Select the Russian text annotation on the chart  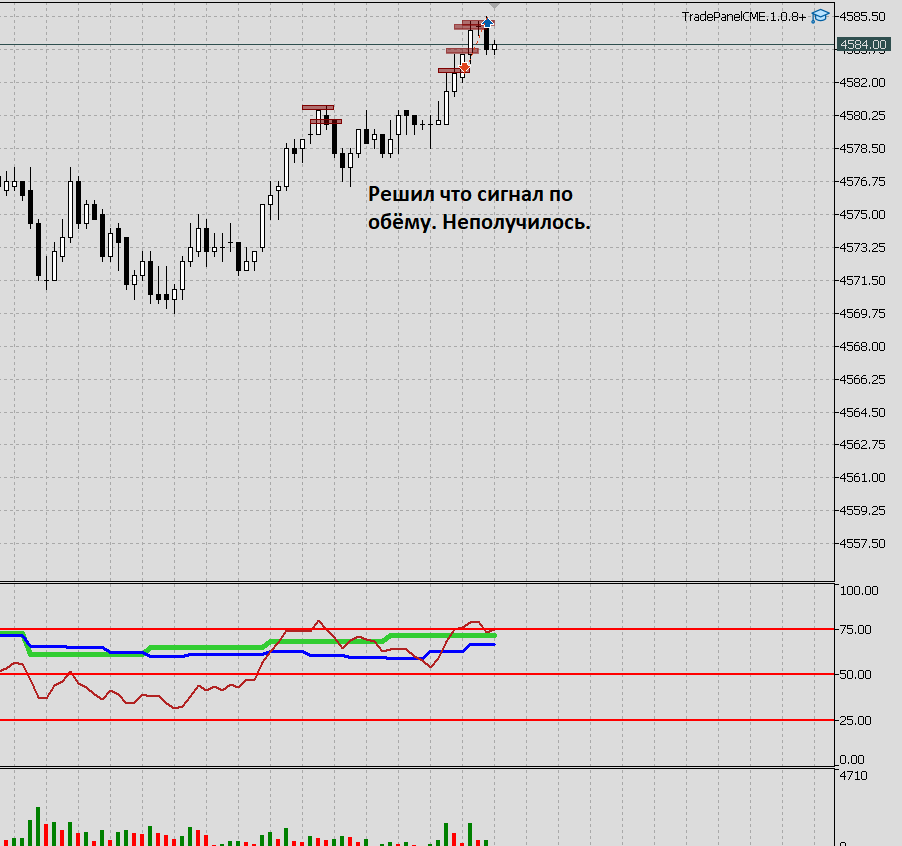(479, 208)
